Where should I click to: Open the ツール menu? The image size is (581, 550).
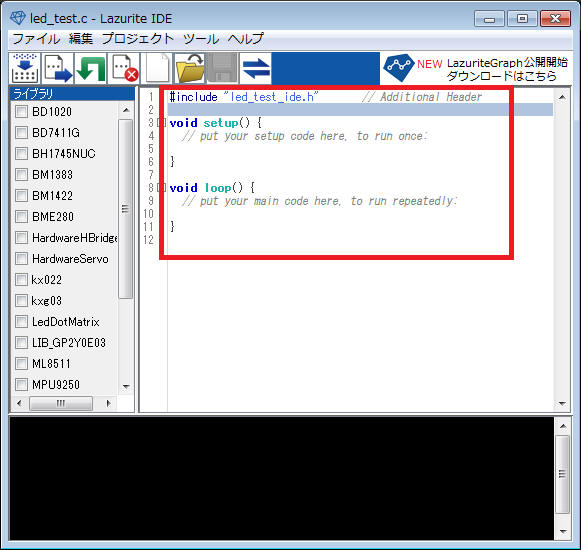(x=201, y=39)
